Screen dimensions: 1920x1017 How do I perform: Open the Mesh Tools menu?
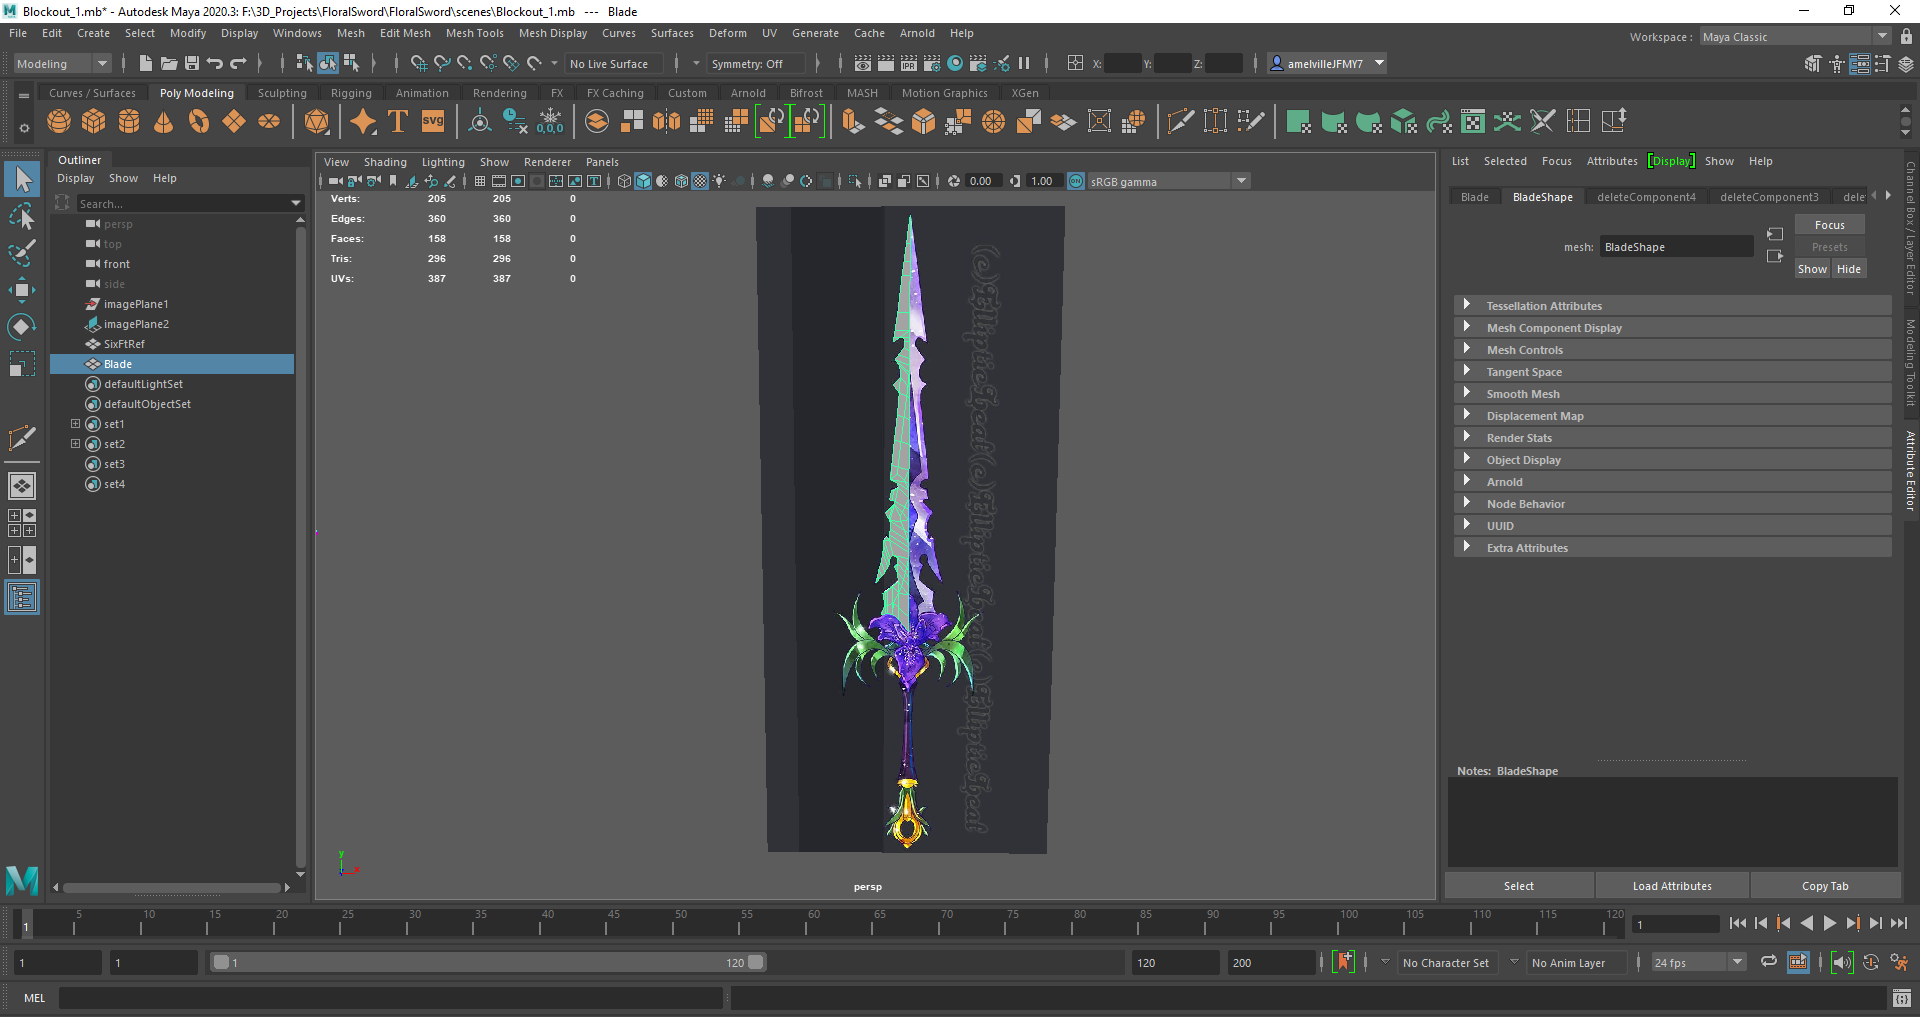[474, 33]
